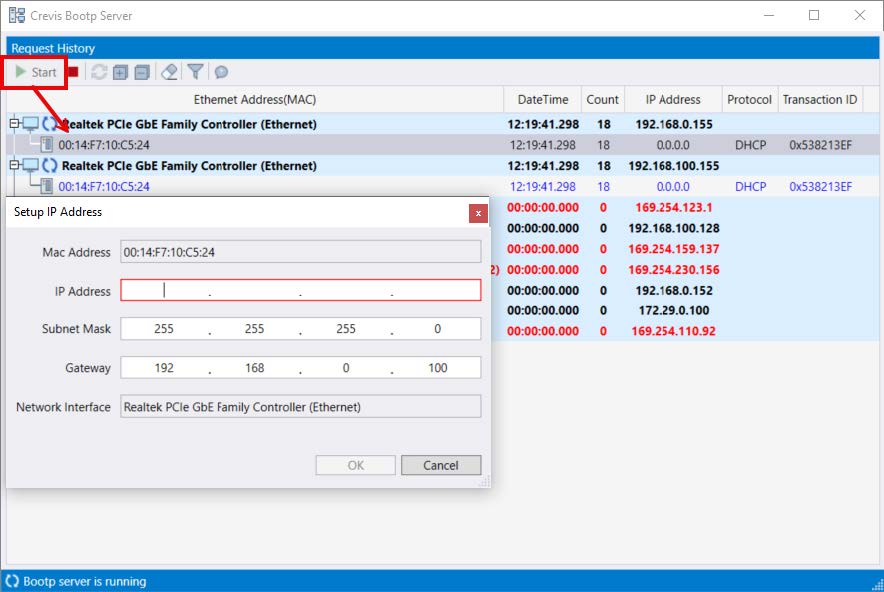
Task: Select the red IP address 169.254.110.92
Action: pos(673,332)
